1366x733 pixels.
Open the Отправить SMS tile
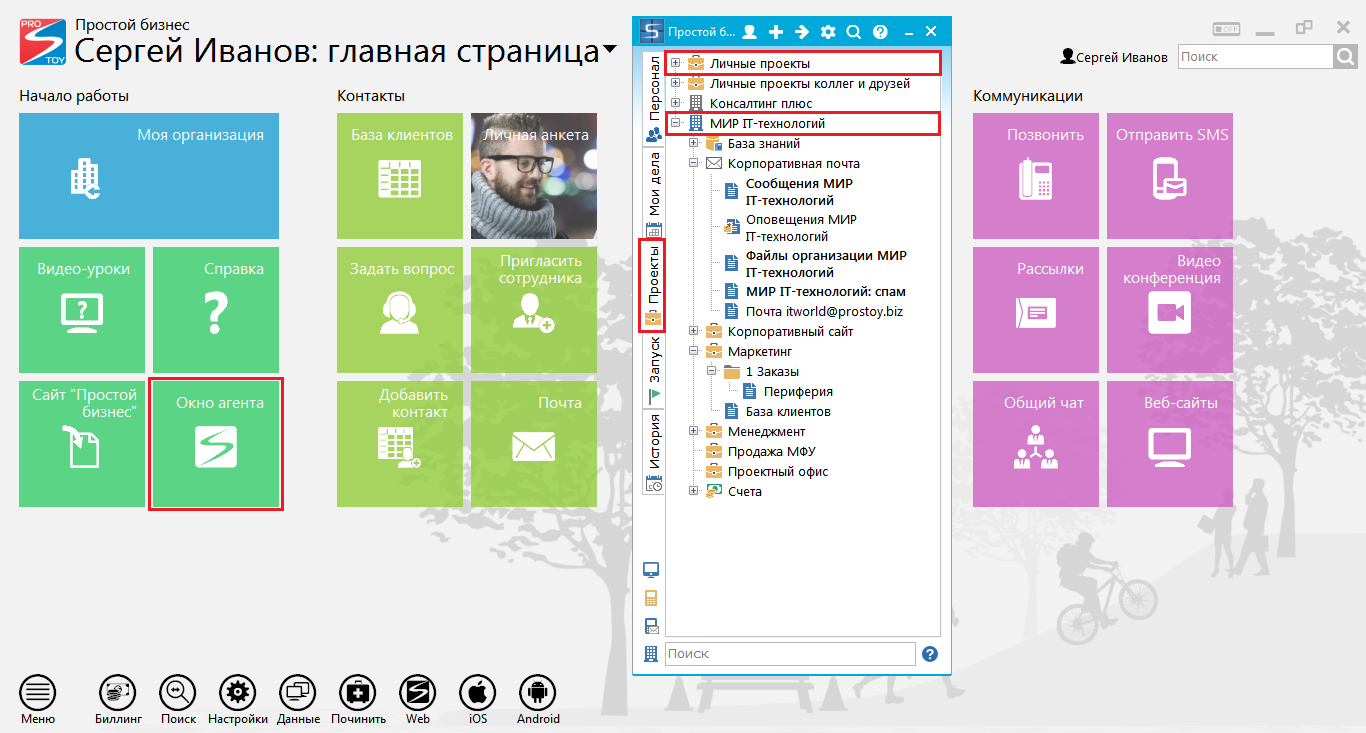(1170, 176)
